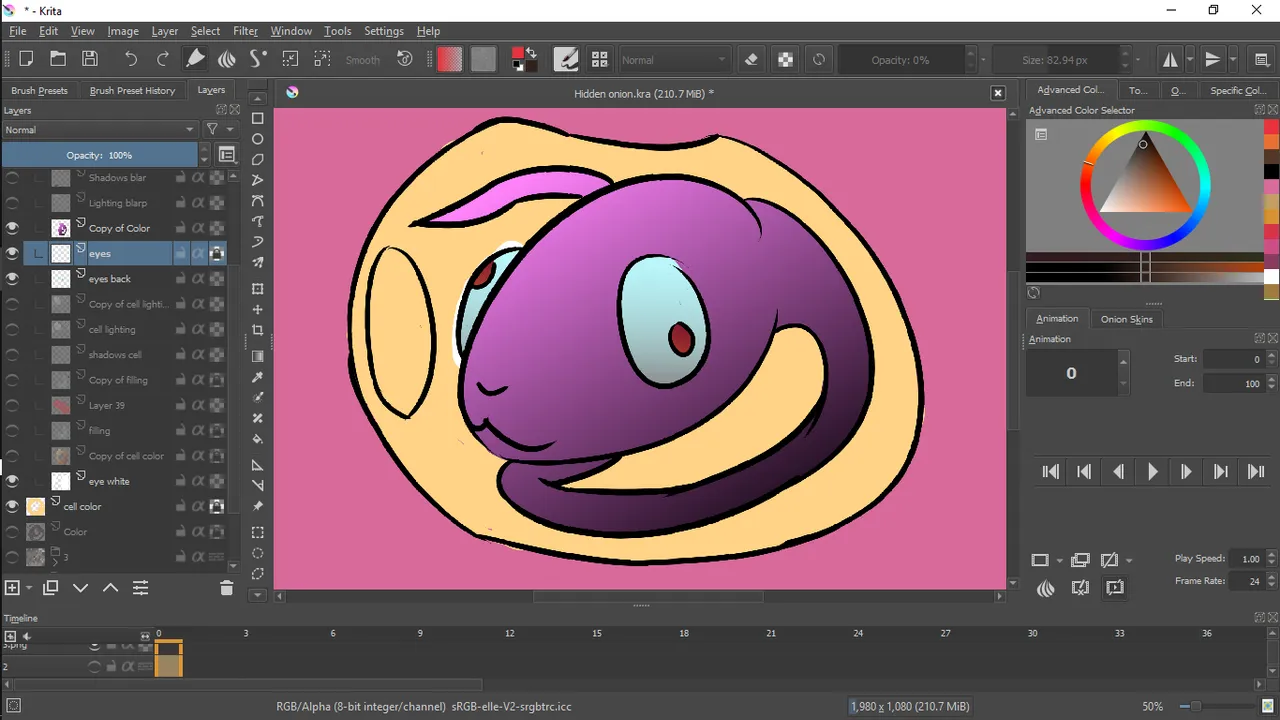Viewport: 1280px width, 720px height.
Task: Save the document with floppy icon
Action: (x=90, y=59)
